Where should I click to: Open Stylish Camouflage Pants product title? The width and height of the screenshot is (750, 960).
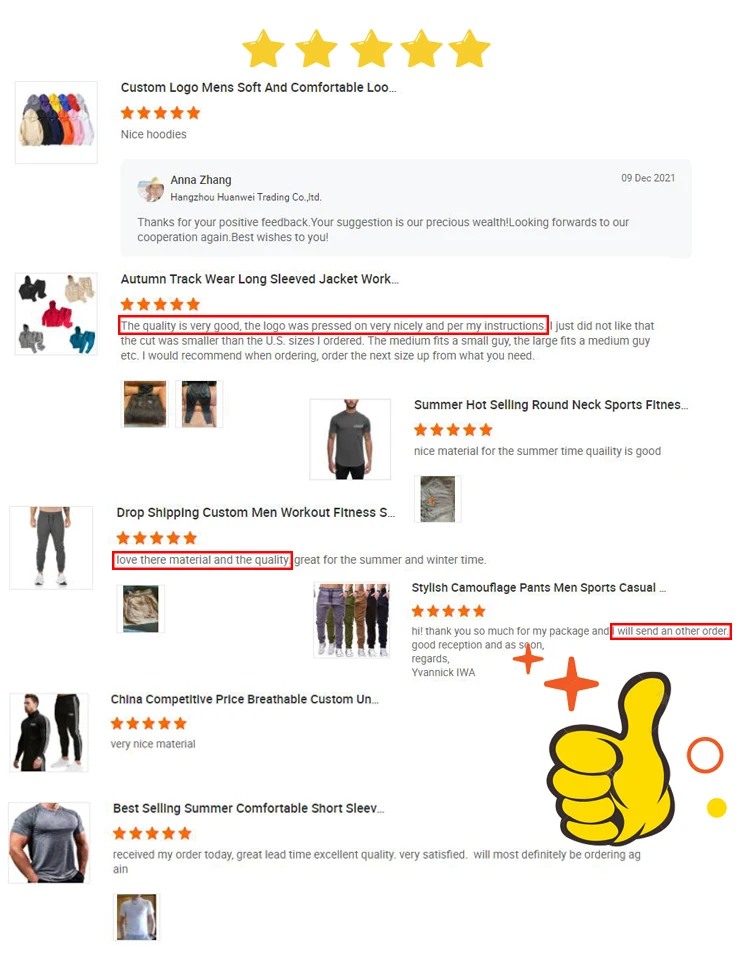pyautogui.click(x=539, y=588)
